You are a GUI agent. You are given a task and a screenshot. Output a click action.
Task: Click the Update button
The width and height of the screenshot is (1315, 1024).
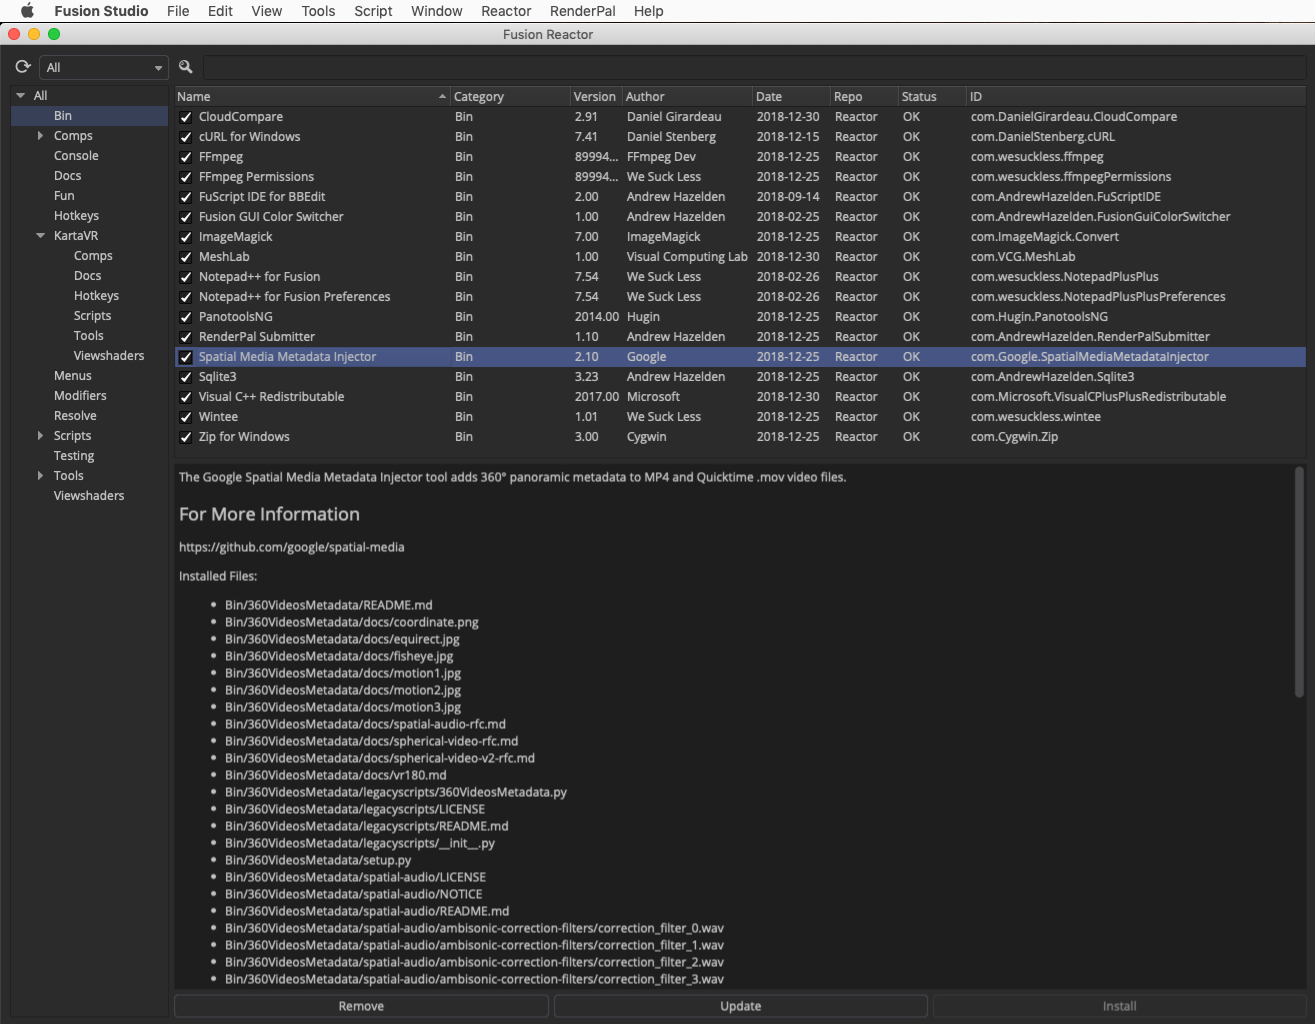pyautogui.click(x=741, y=1006)
